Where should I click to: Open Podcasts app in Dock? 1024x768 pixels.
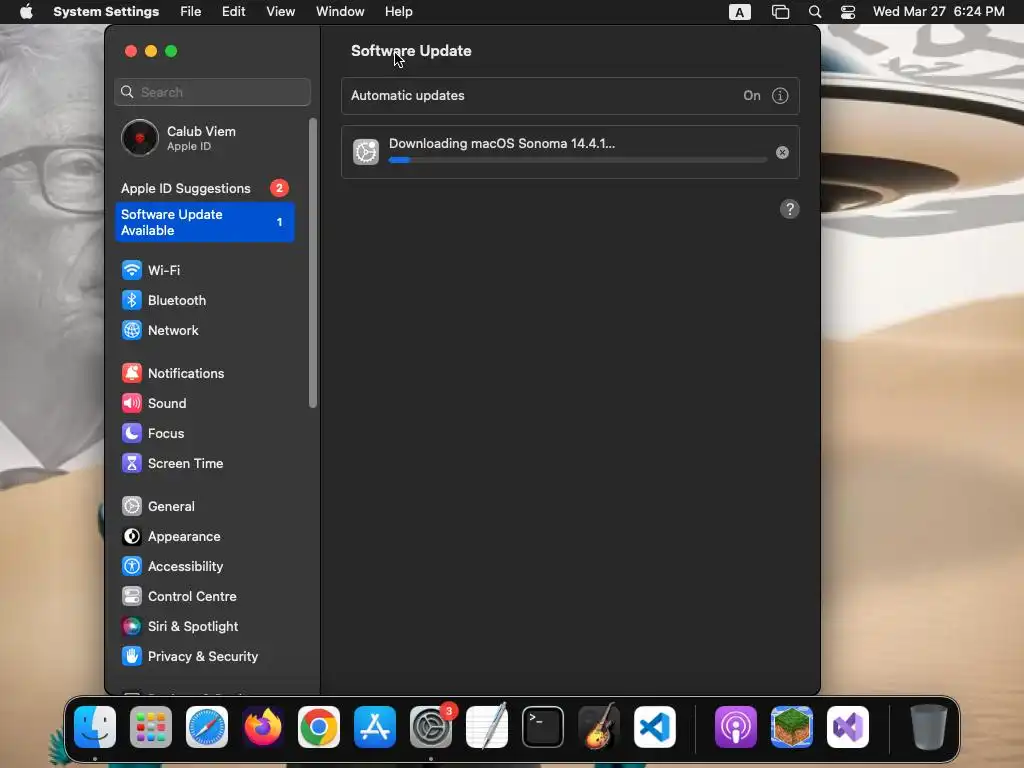tap(736, 727)
